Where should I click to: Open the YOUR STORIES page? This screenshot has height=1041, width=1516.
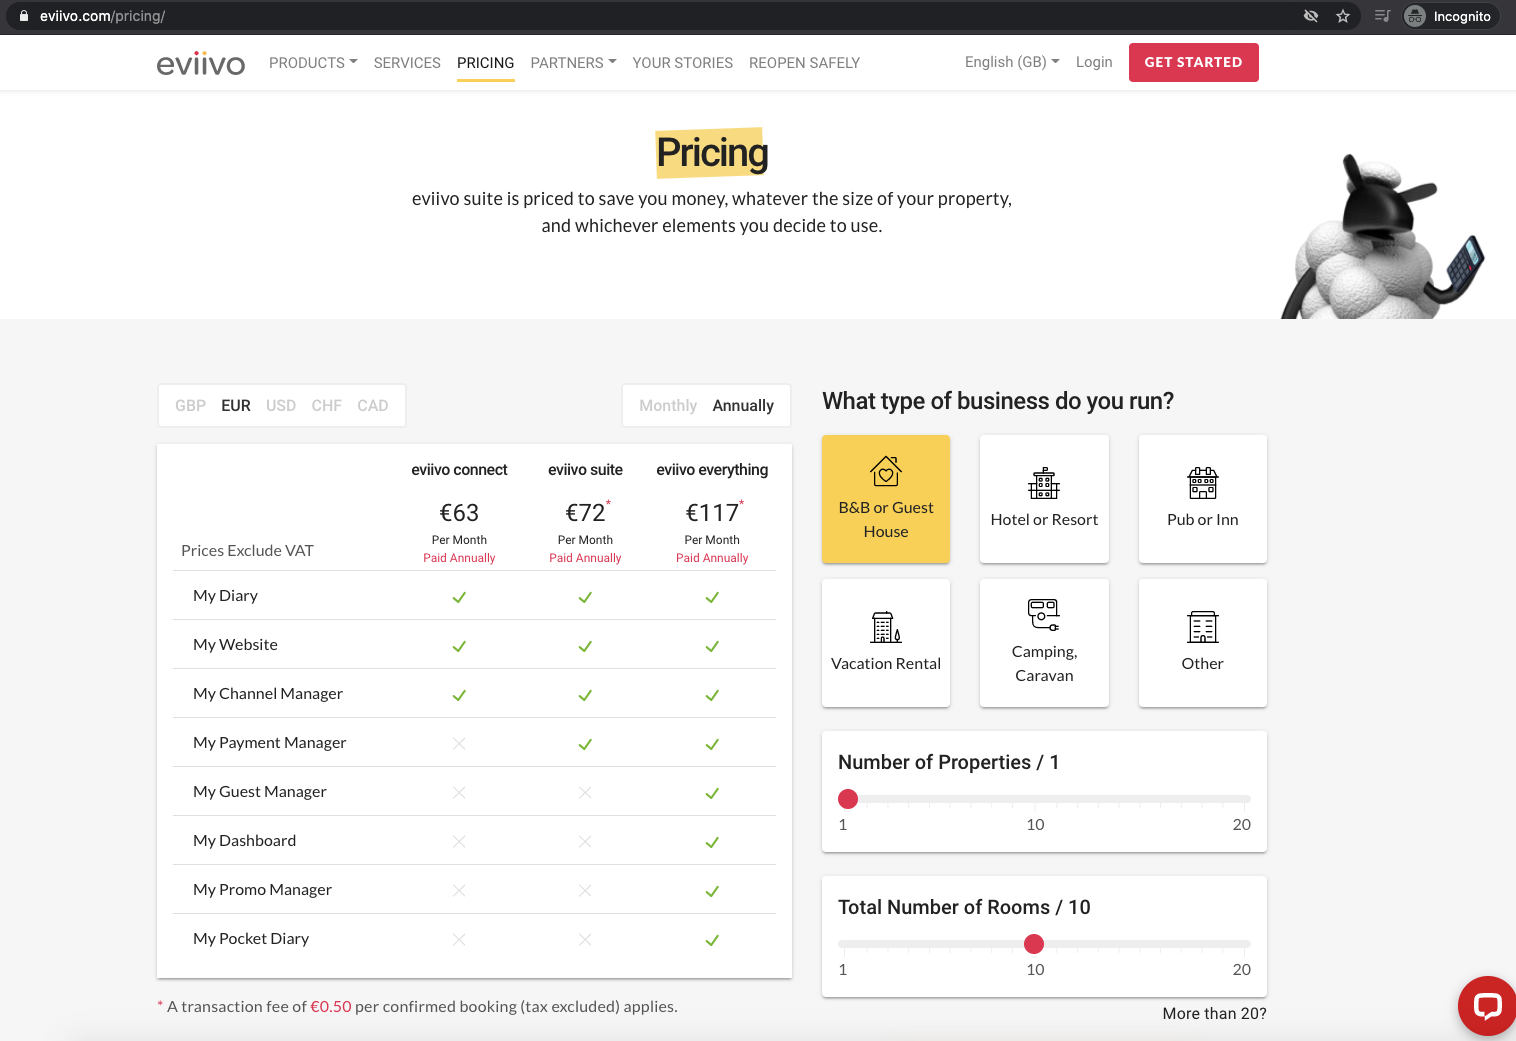(x=682, y=62)
